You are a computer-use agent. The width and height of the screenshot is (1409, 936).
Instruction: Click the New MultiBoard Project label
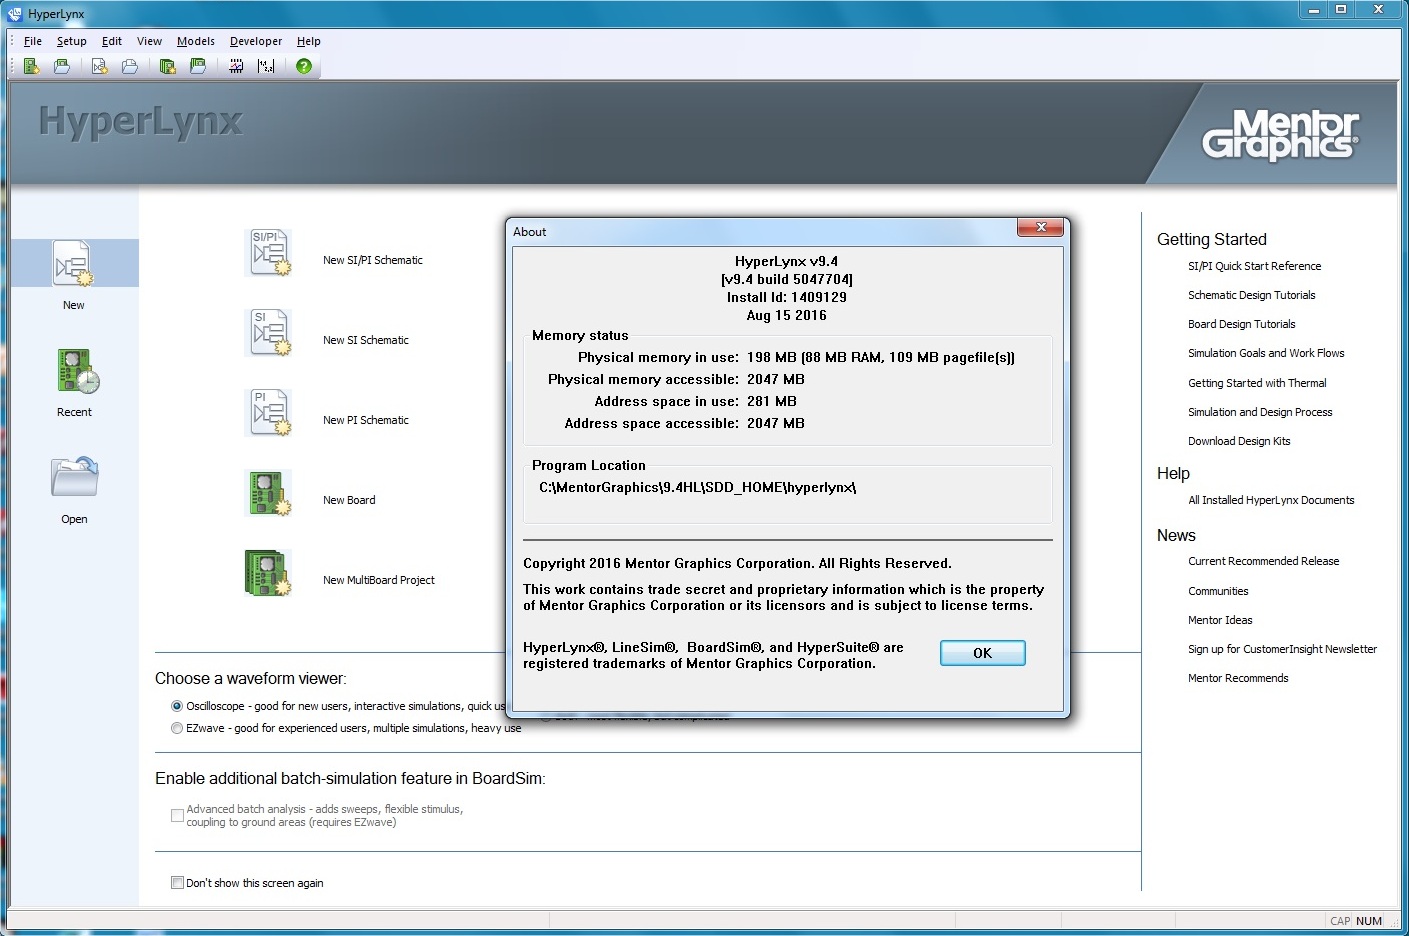click(378, 580)
